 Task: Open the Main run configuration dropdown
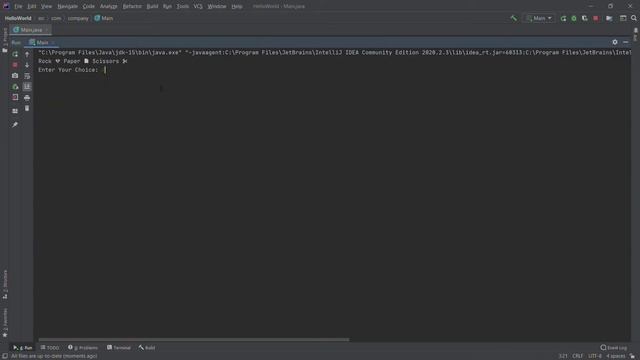click(x=539, y=18)
